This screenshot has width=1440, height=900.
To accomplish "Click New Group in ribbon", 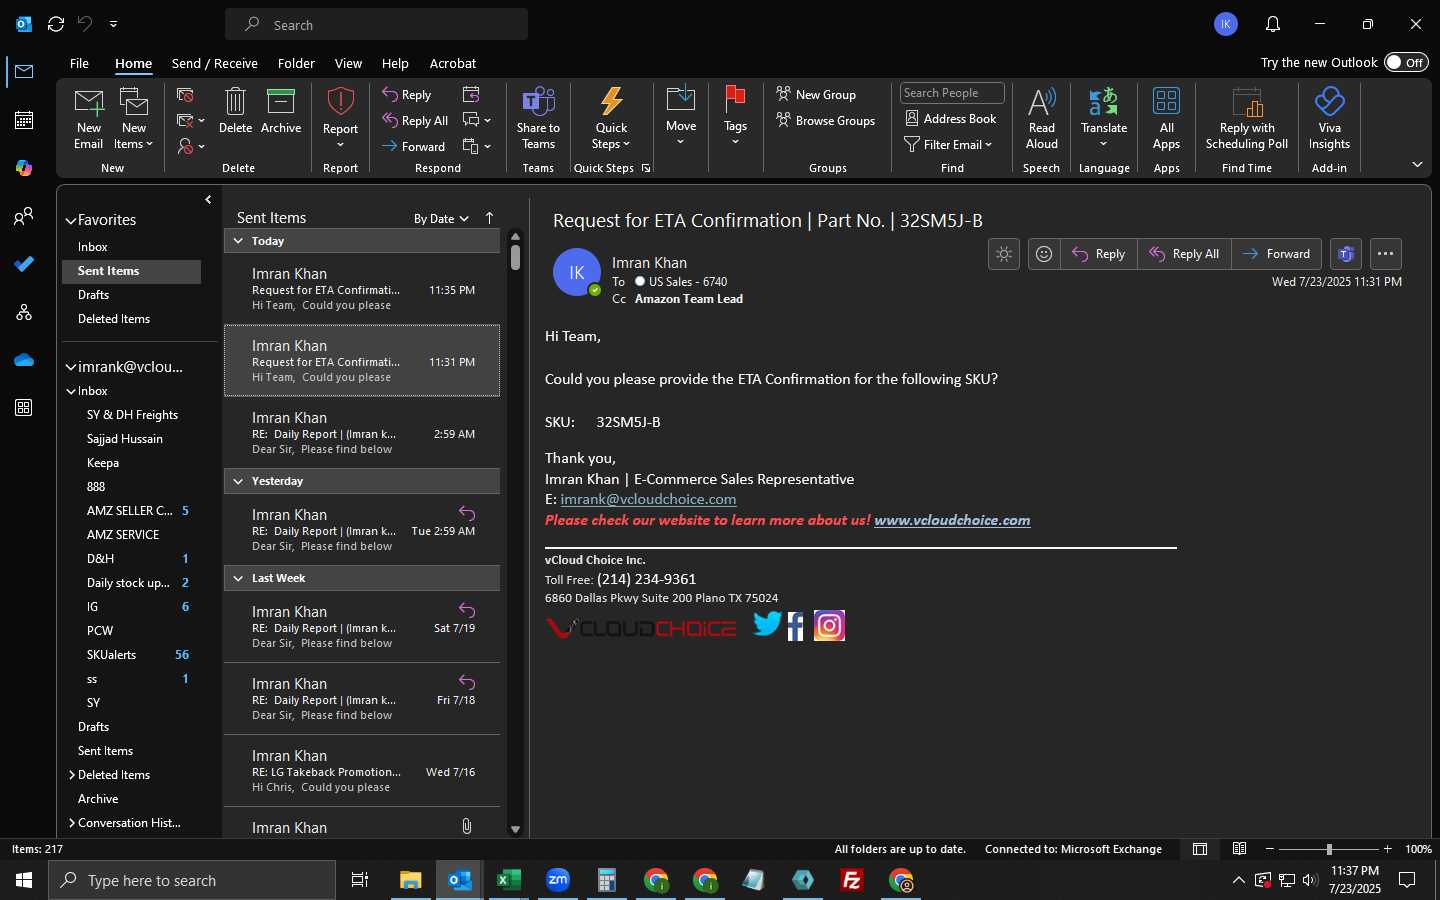I will [x=816, y=94].
